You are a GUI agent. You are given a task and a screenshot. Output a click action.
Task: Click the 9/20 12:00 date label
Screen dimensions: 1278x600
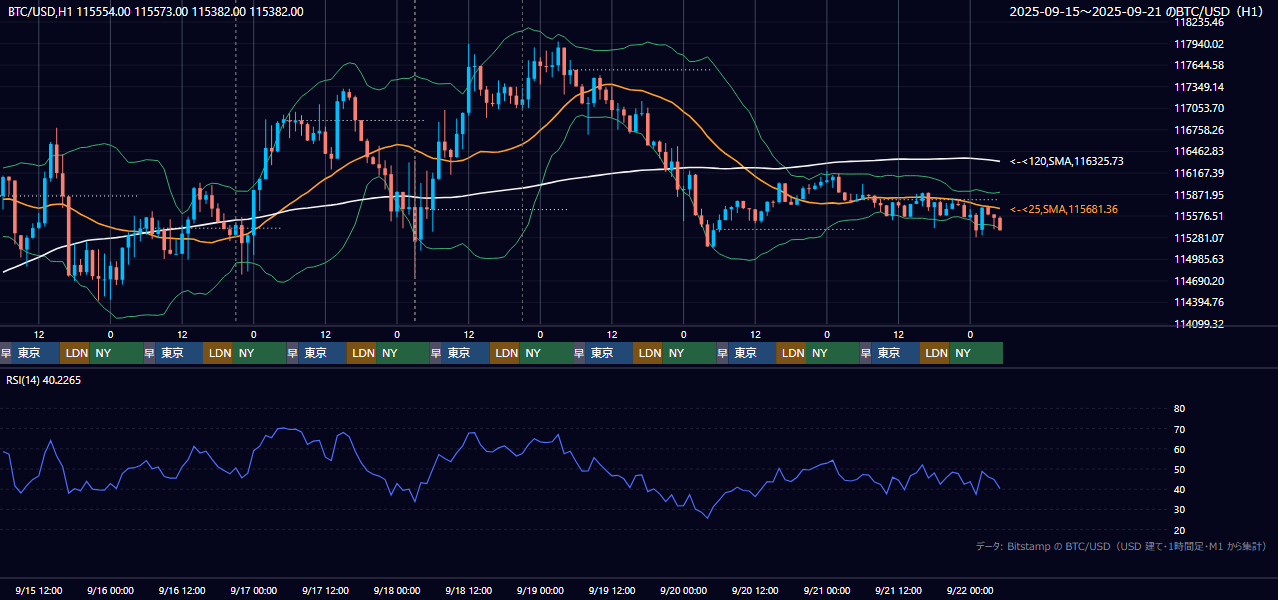coord(755,591)
